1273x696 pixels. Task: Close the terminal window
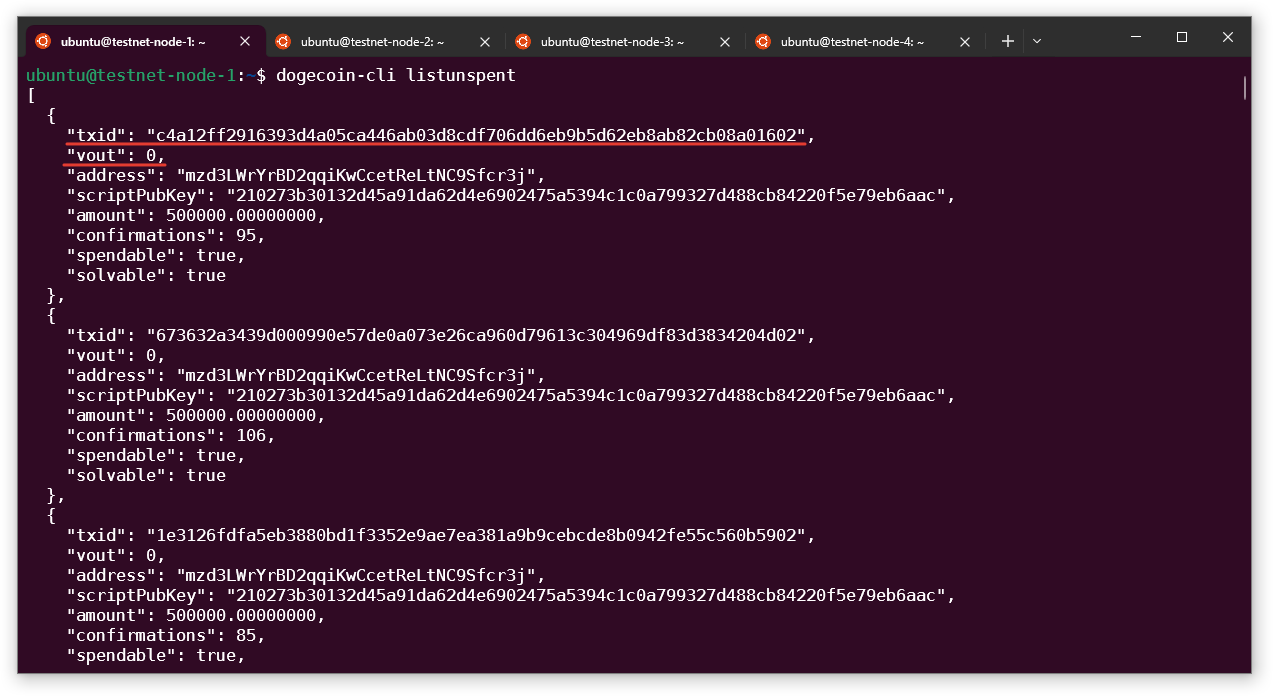pyautogui.click(x=1228, y=37)
